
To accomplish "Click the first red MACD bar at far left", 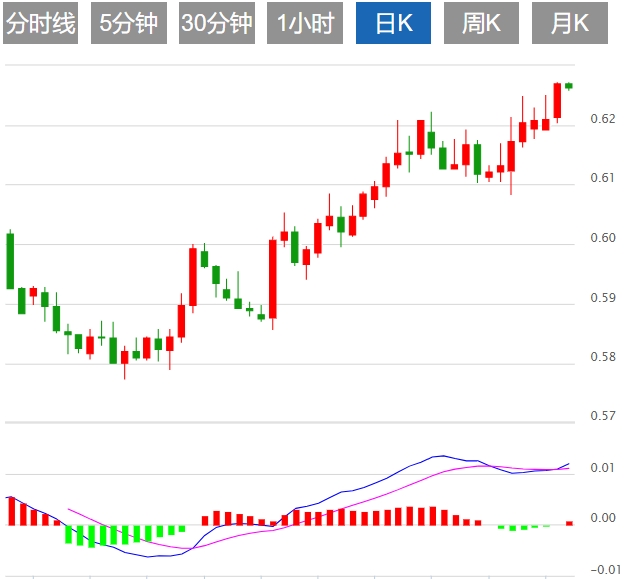I will coord(11,511).
